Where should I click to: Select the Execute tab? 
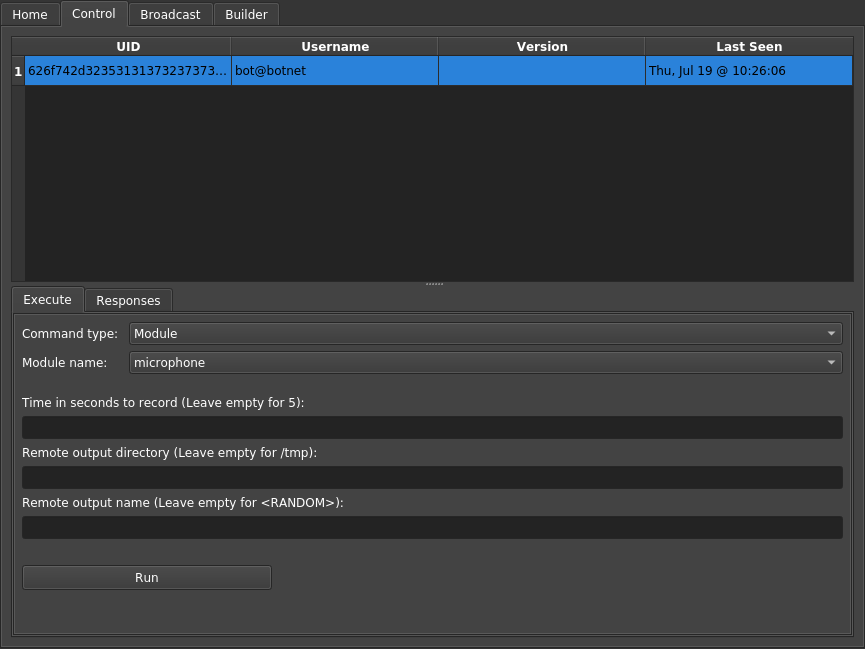point(47,299)
